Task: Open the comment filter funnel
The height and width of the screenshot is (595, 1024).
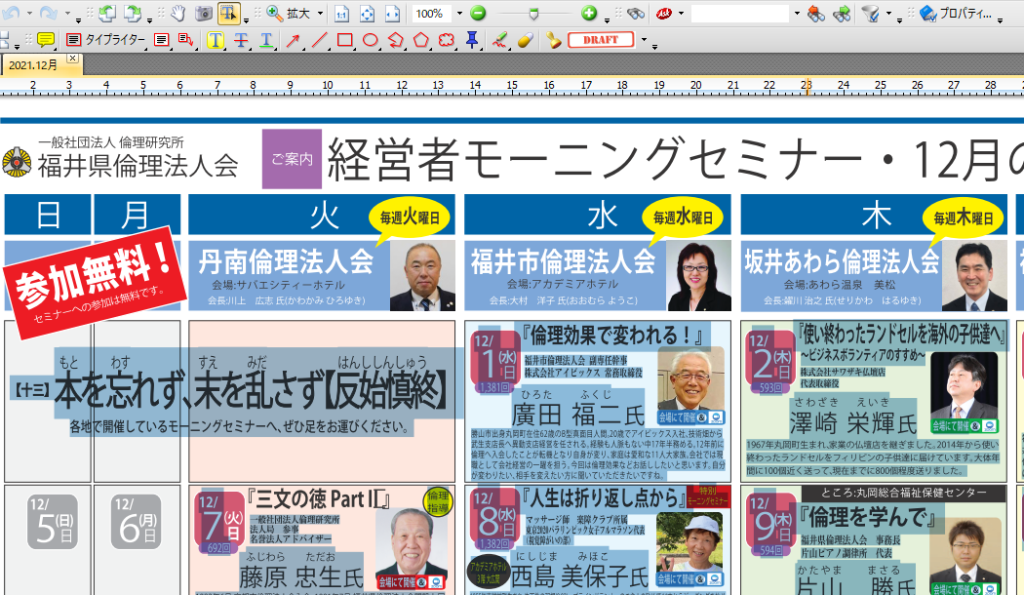Action: 870,13
